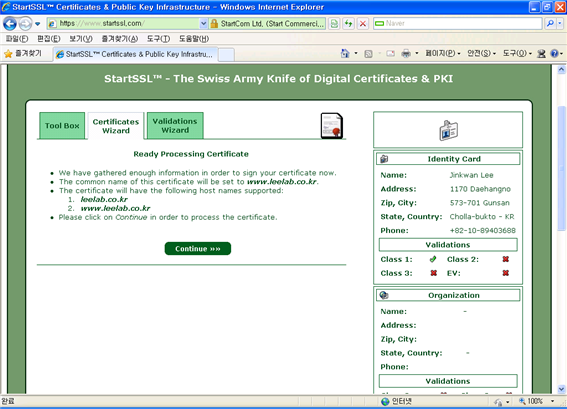Click the Stop loading red X icon
The width and height of the screenshot is (567, 409).
point(363,24)
